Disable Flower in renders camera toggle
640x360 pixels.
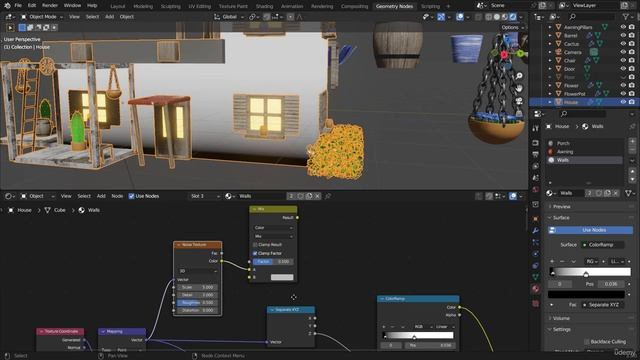click(x=632, y=85)
